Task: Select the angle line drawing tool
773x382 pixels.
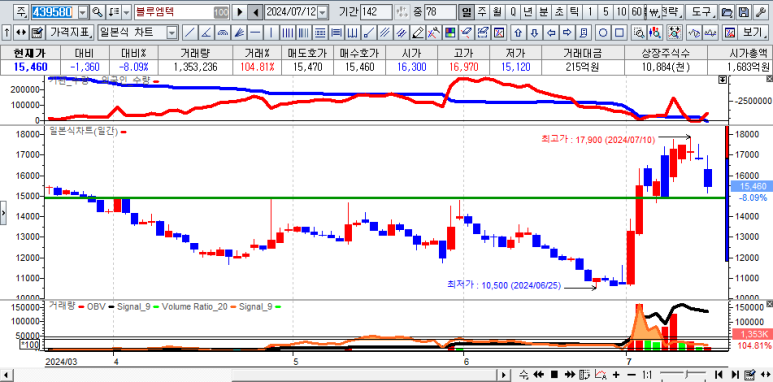Action: (x=207, y=33)
